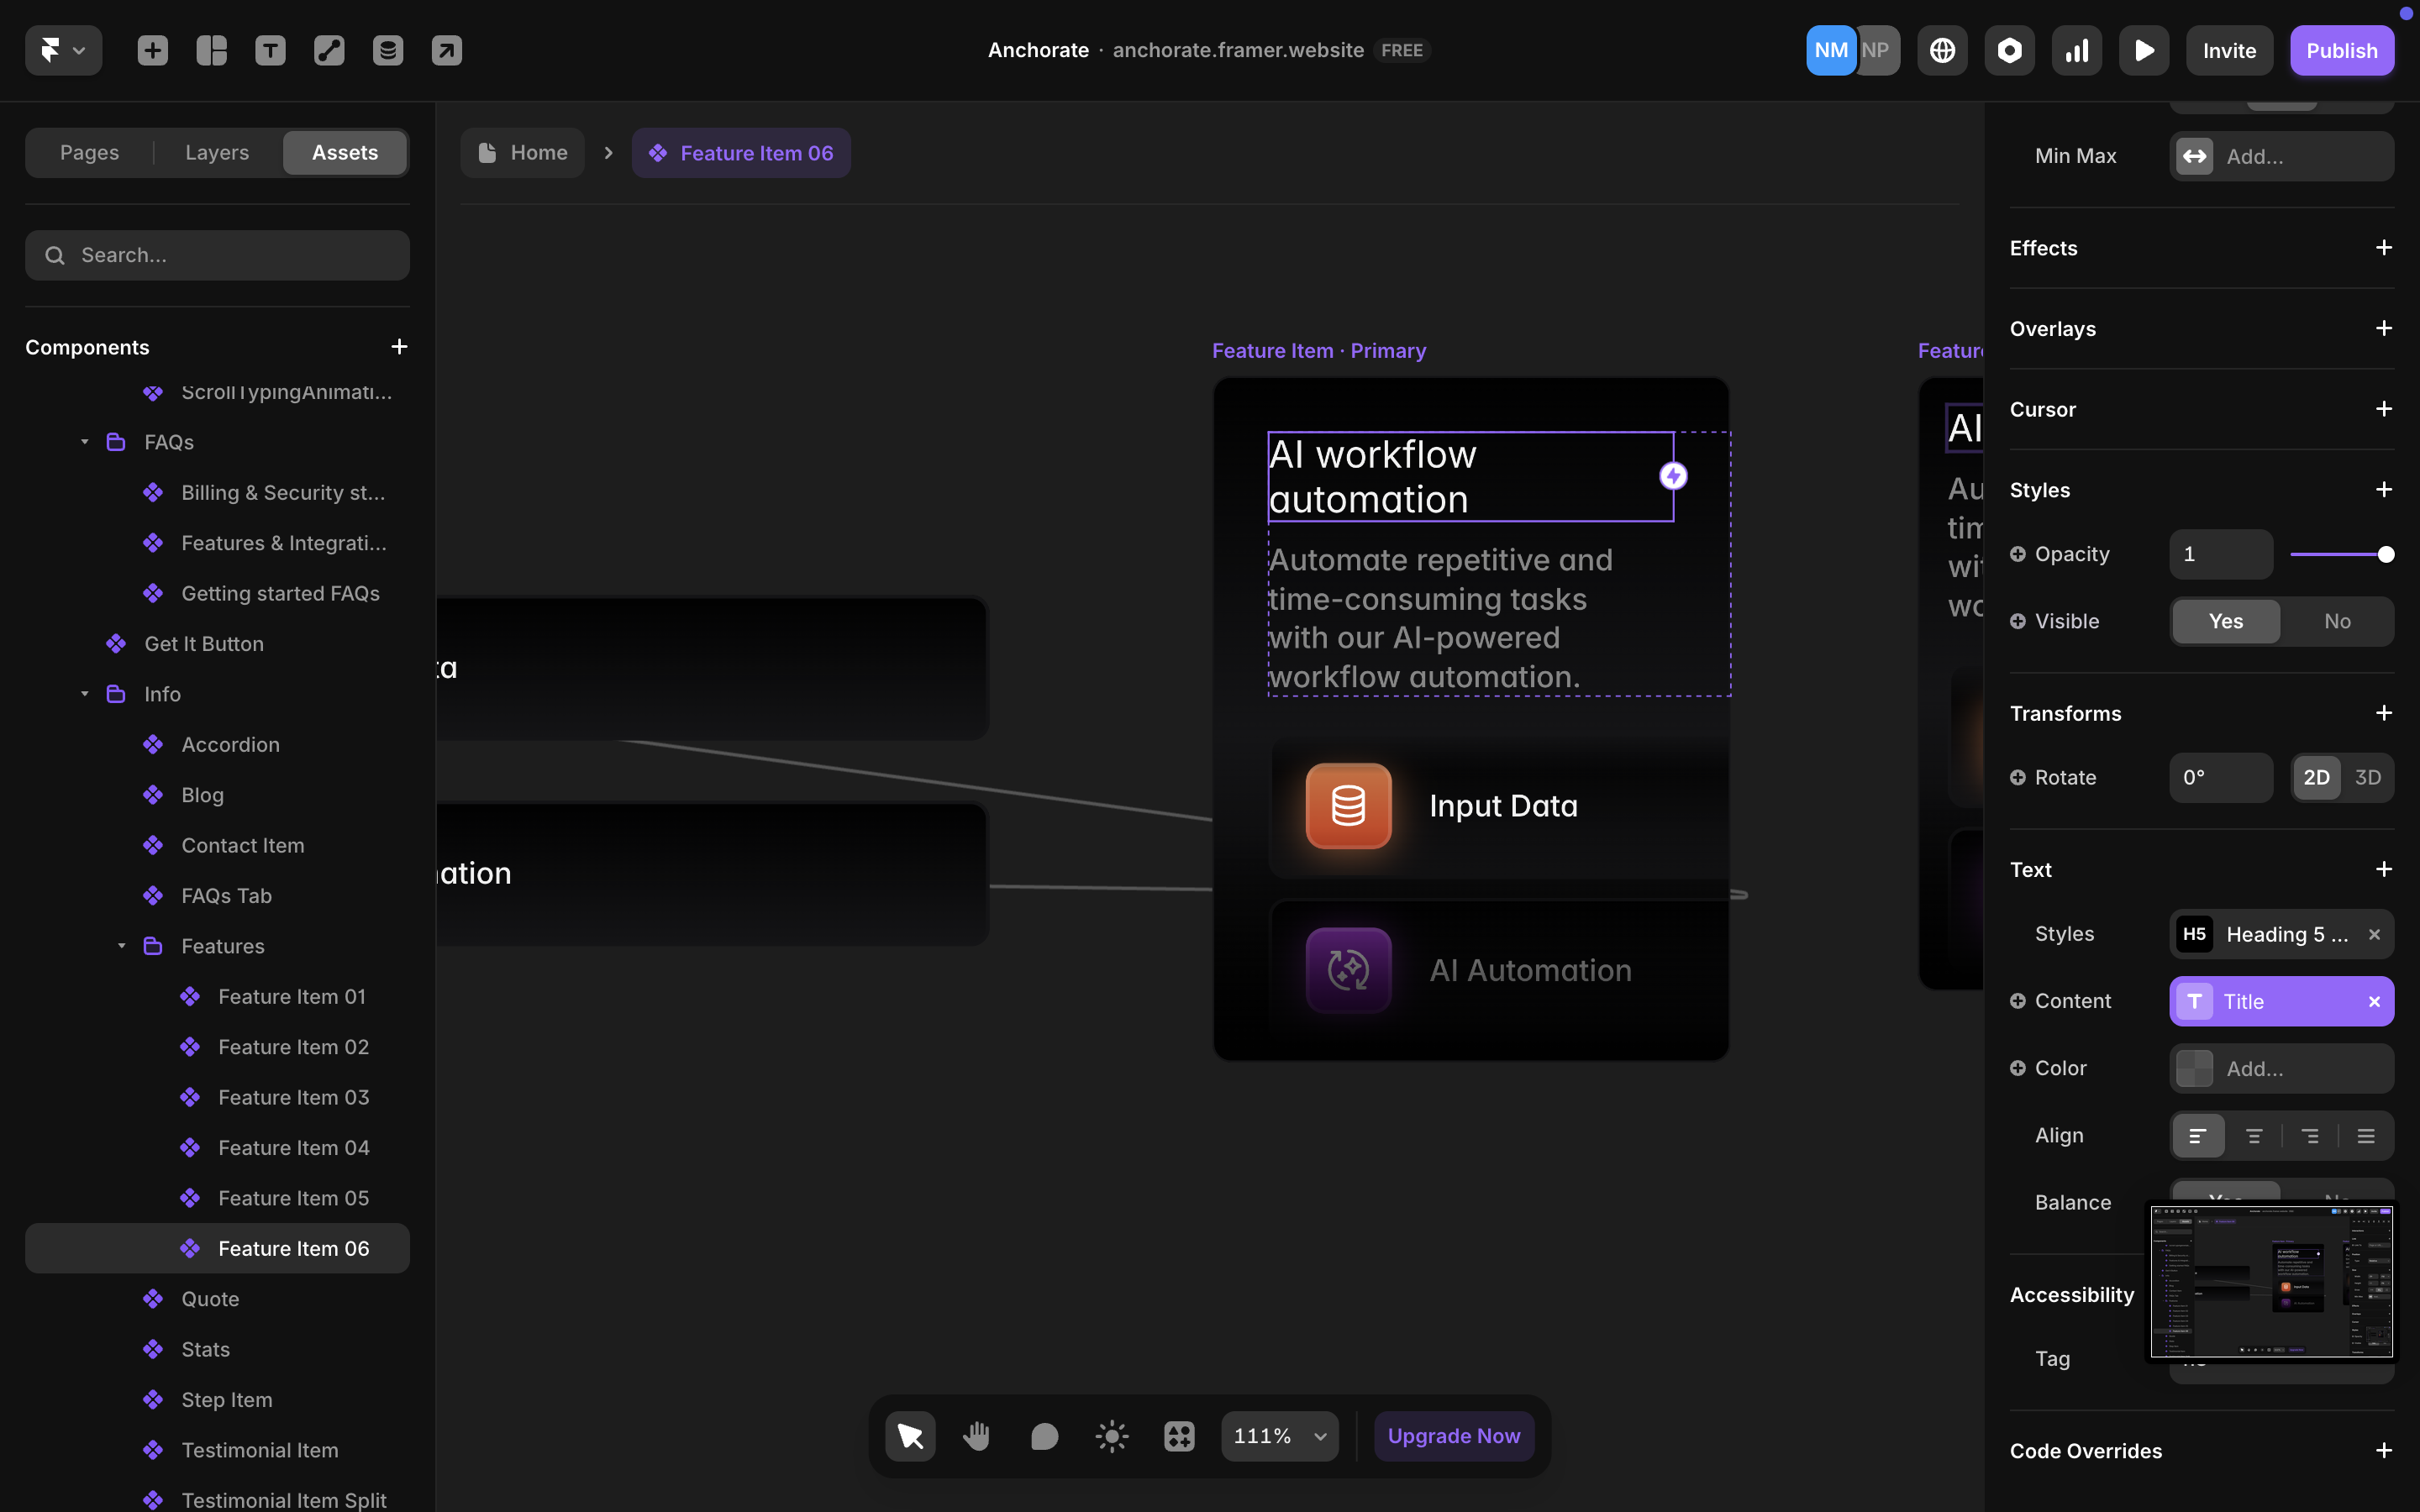Image resolution: width=2420 pixels, height=1512 pixels.
Task: Select the Insert tool in the top toolbar
Action: (x=152, y=50)
